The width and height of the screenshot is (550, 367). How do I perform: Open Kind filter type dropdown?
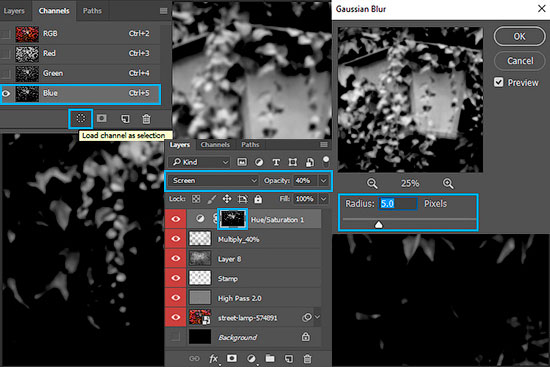tap(200, 162)
